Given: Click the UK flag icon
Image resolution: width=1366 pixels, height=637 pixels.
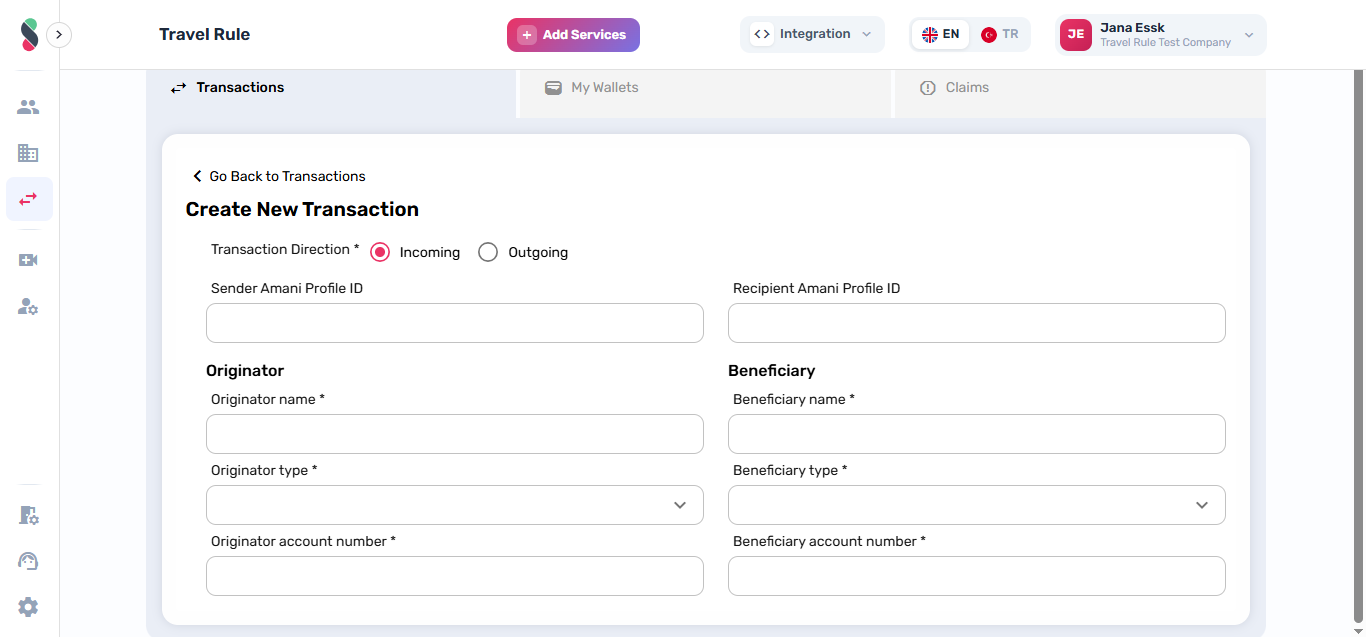Looking at the screenshot, I should (x=930, y=35).
